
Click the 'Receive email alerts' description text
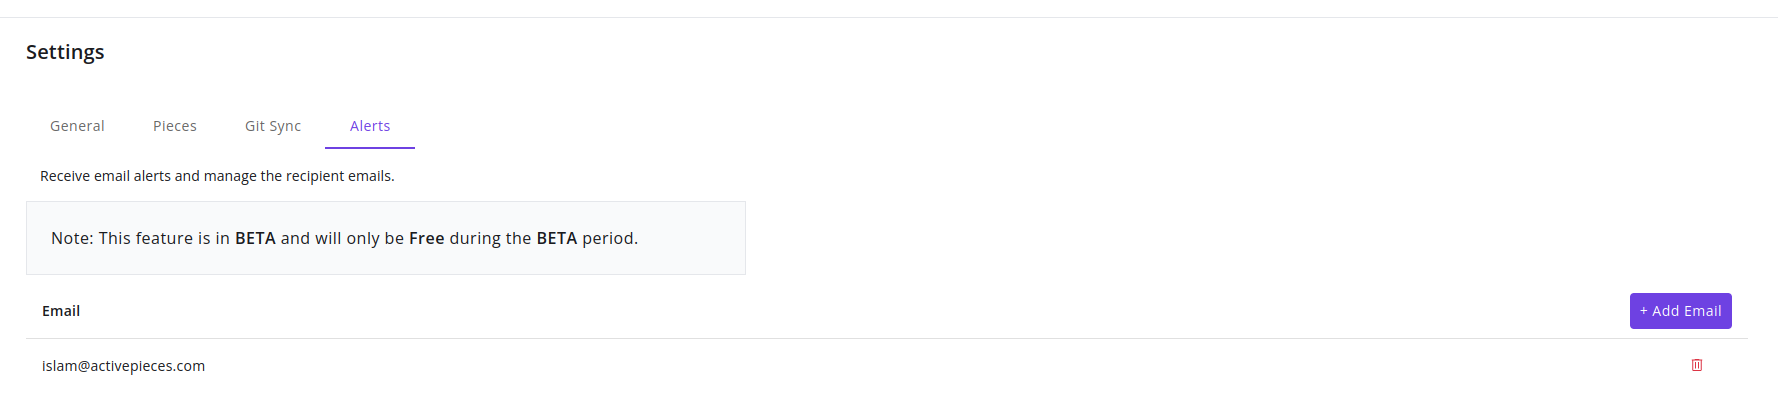point(217,176)
